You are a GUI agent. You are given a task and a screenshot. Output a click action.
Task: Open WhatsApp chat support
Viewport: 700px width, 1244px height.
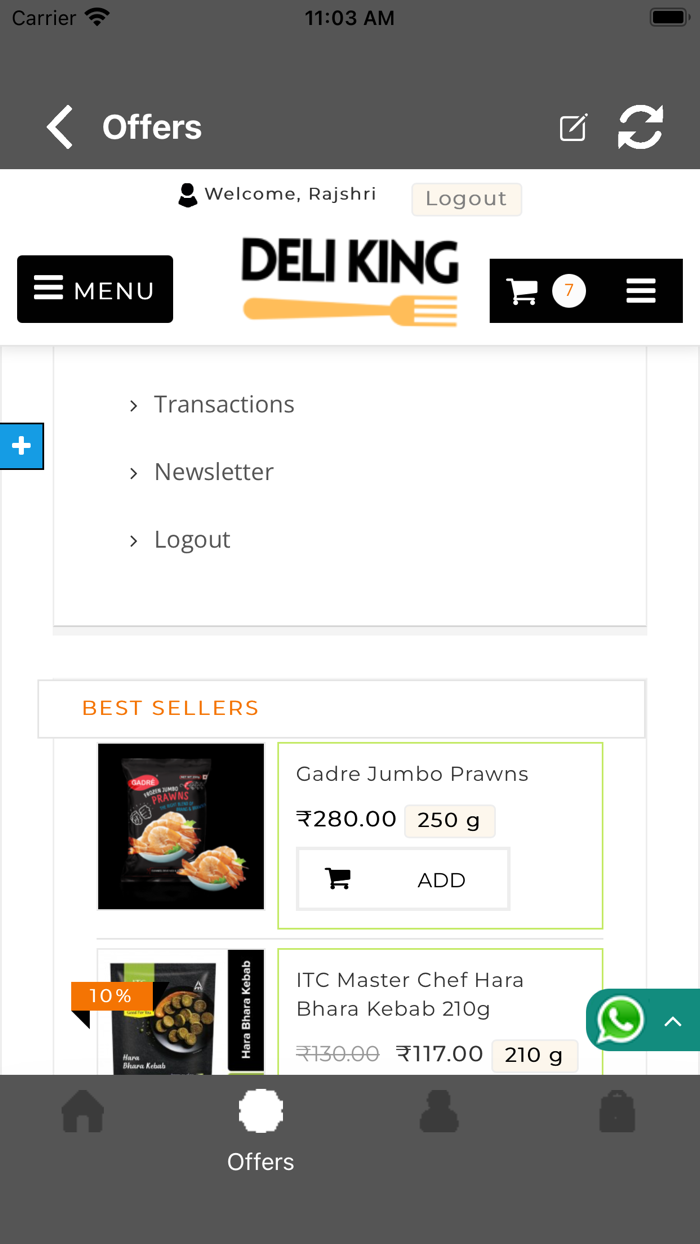click(621, 1020)
